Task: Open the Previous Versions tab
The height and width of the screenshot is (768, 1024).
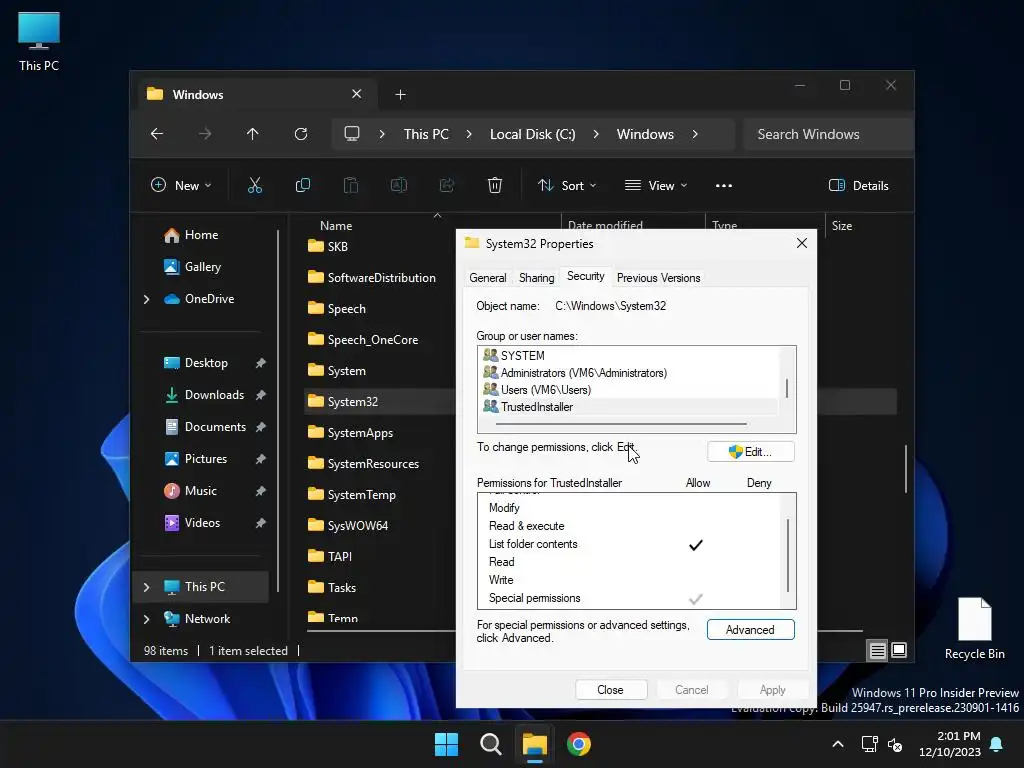Action: click(658, 278)
